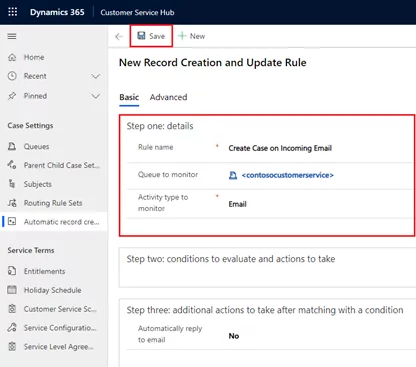The width and height of the screenshot is (416, 367).
Task: Click the Save button label
Action: coord(157,36)
